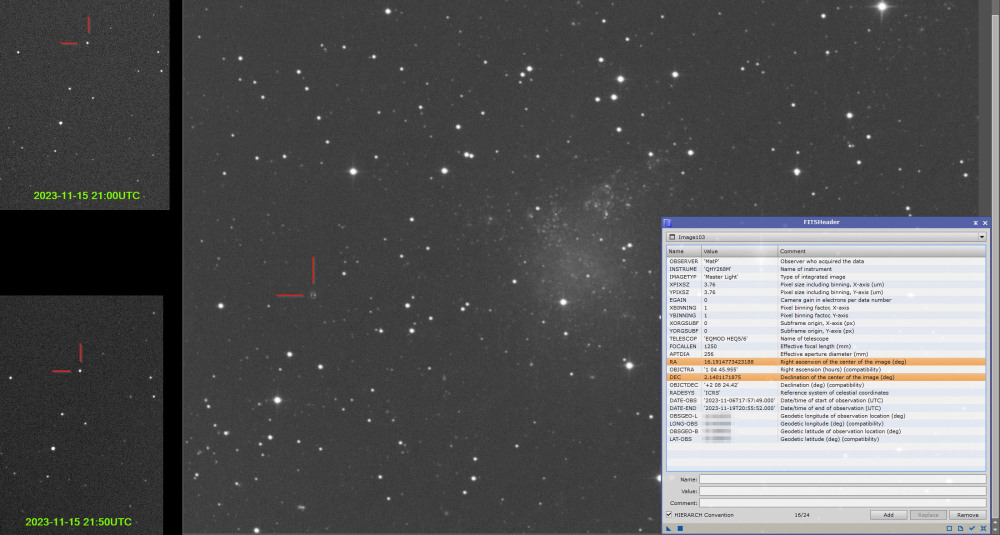
Task: Select the OBSERVER keyword row
Action: point(826,261)
